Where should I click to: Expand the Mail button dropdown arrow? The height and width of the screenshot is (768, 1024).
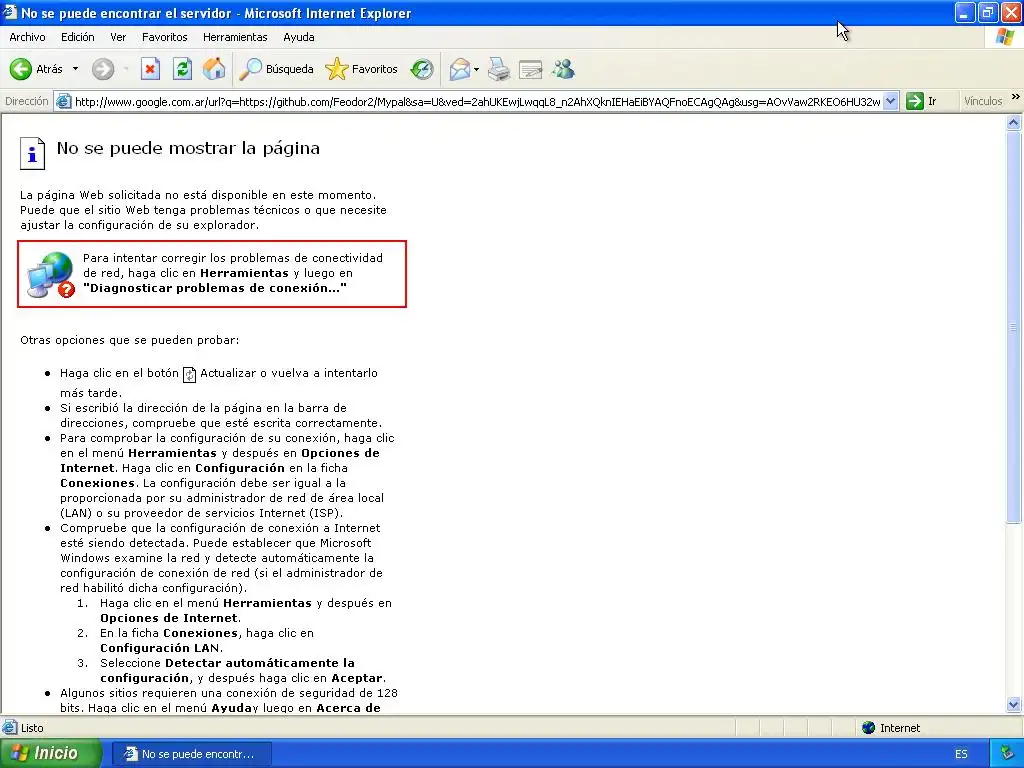pos(477,69)
